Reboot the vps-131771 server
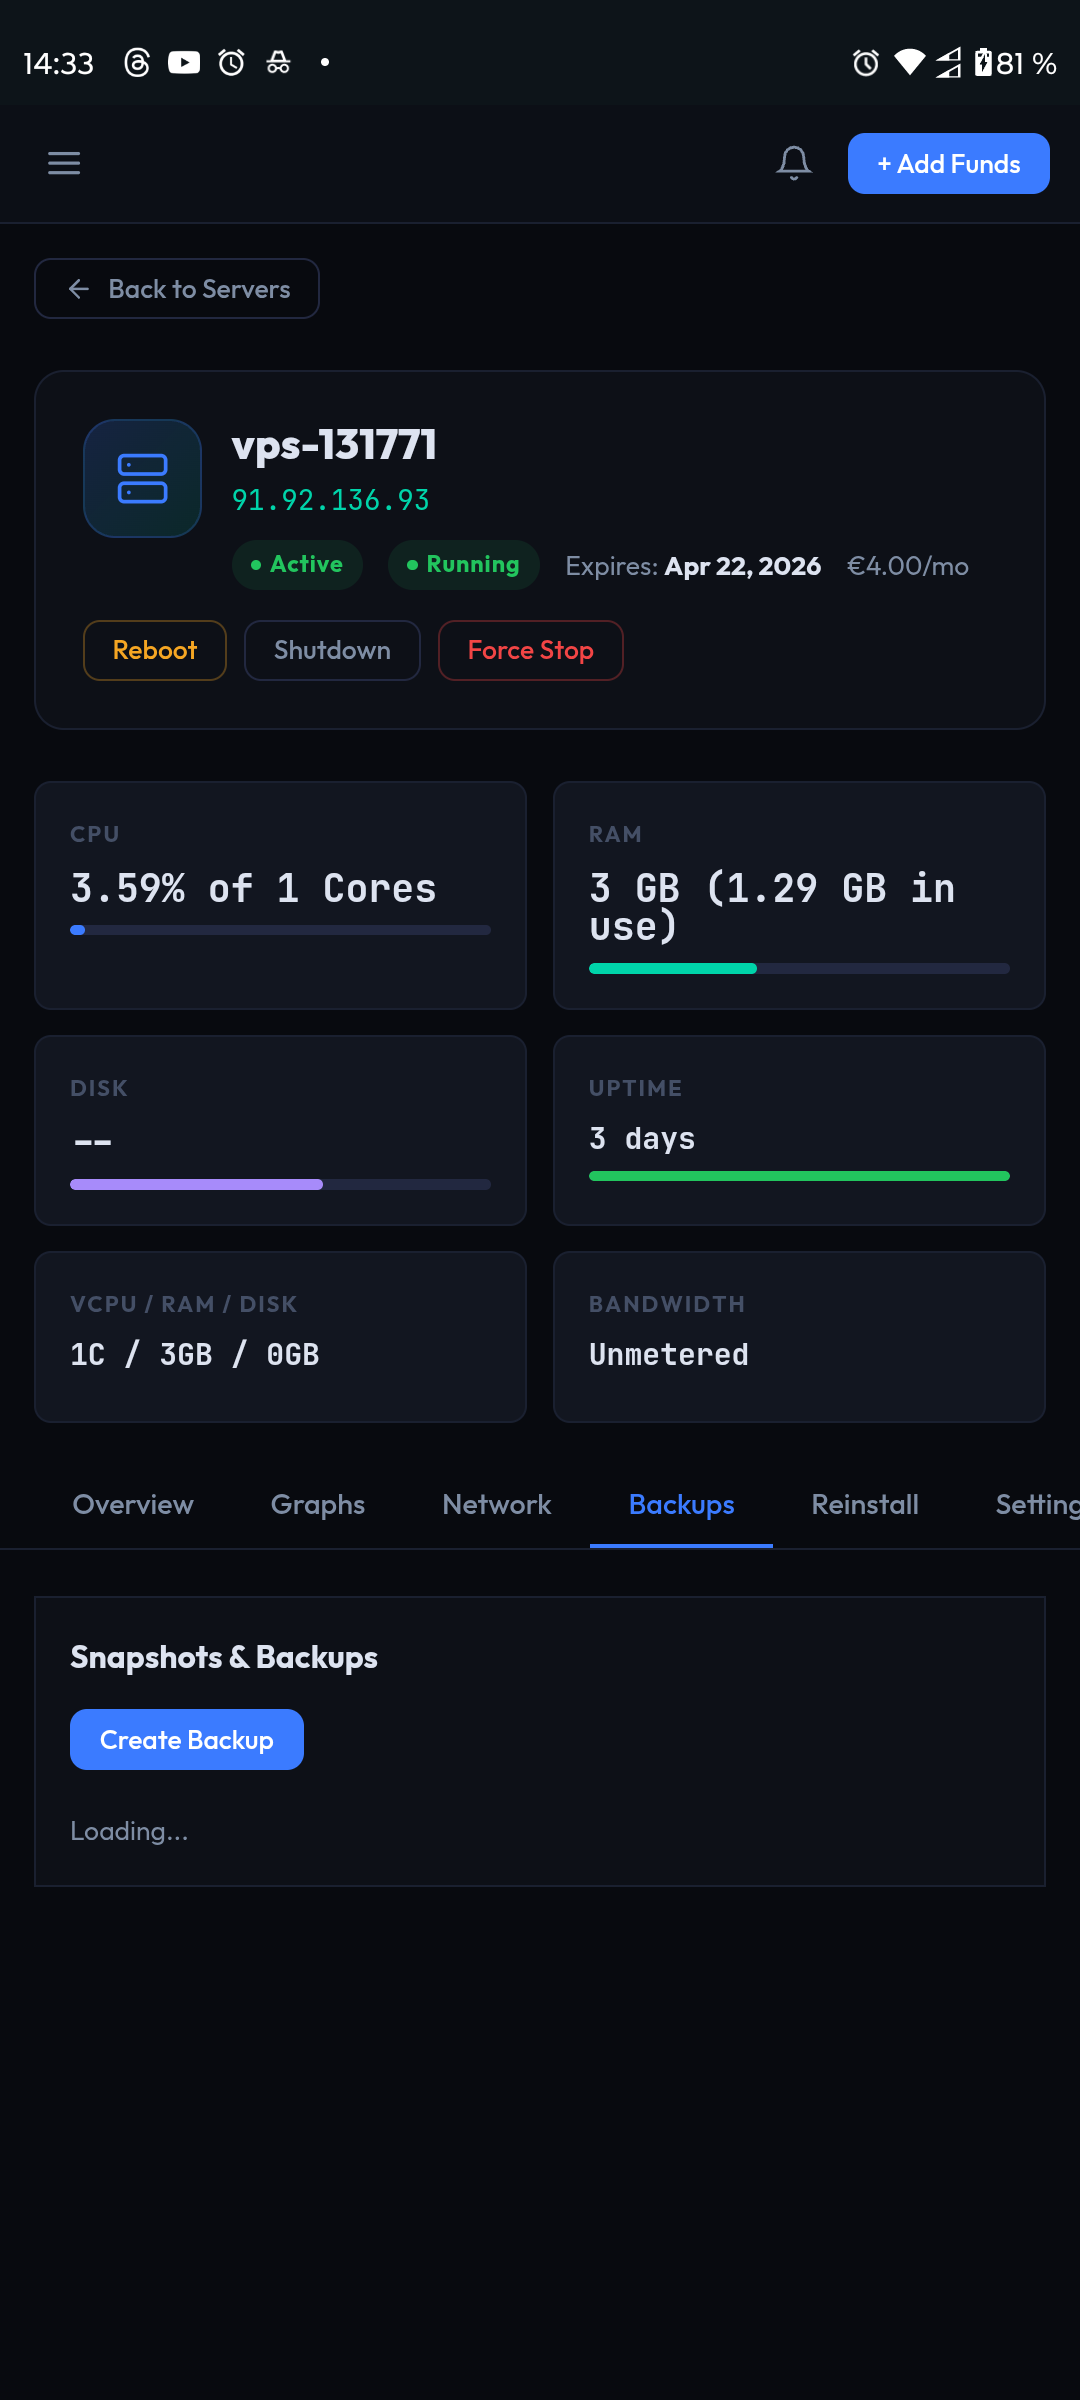Viewport: 1080px width, 2400px height. [155, 651]
